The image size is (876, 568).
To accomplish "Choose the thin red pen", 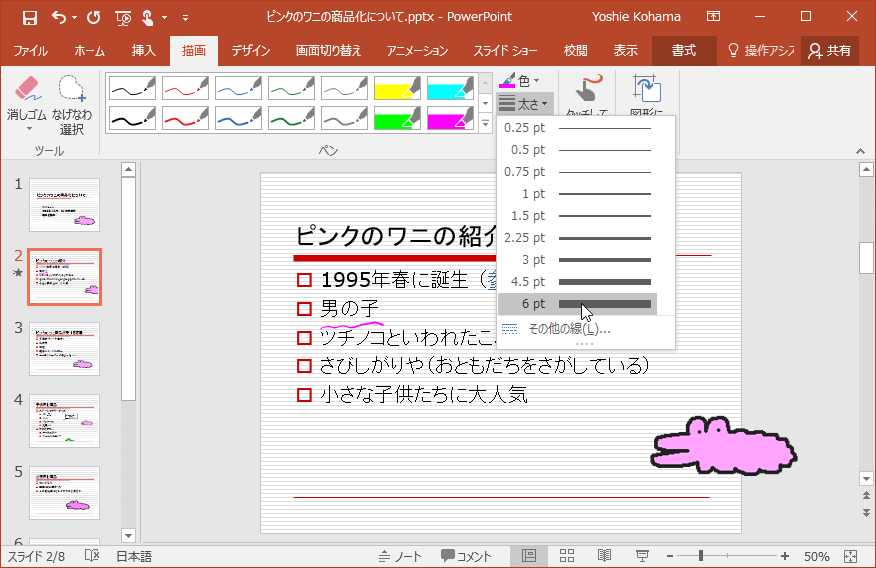I will tap(185, 88).
